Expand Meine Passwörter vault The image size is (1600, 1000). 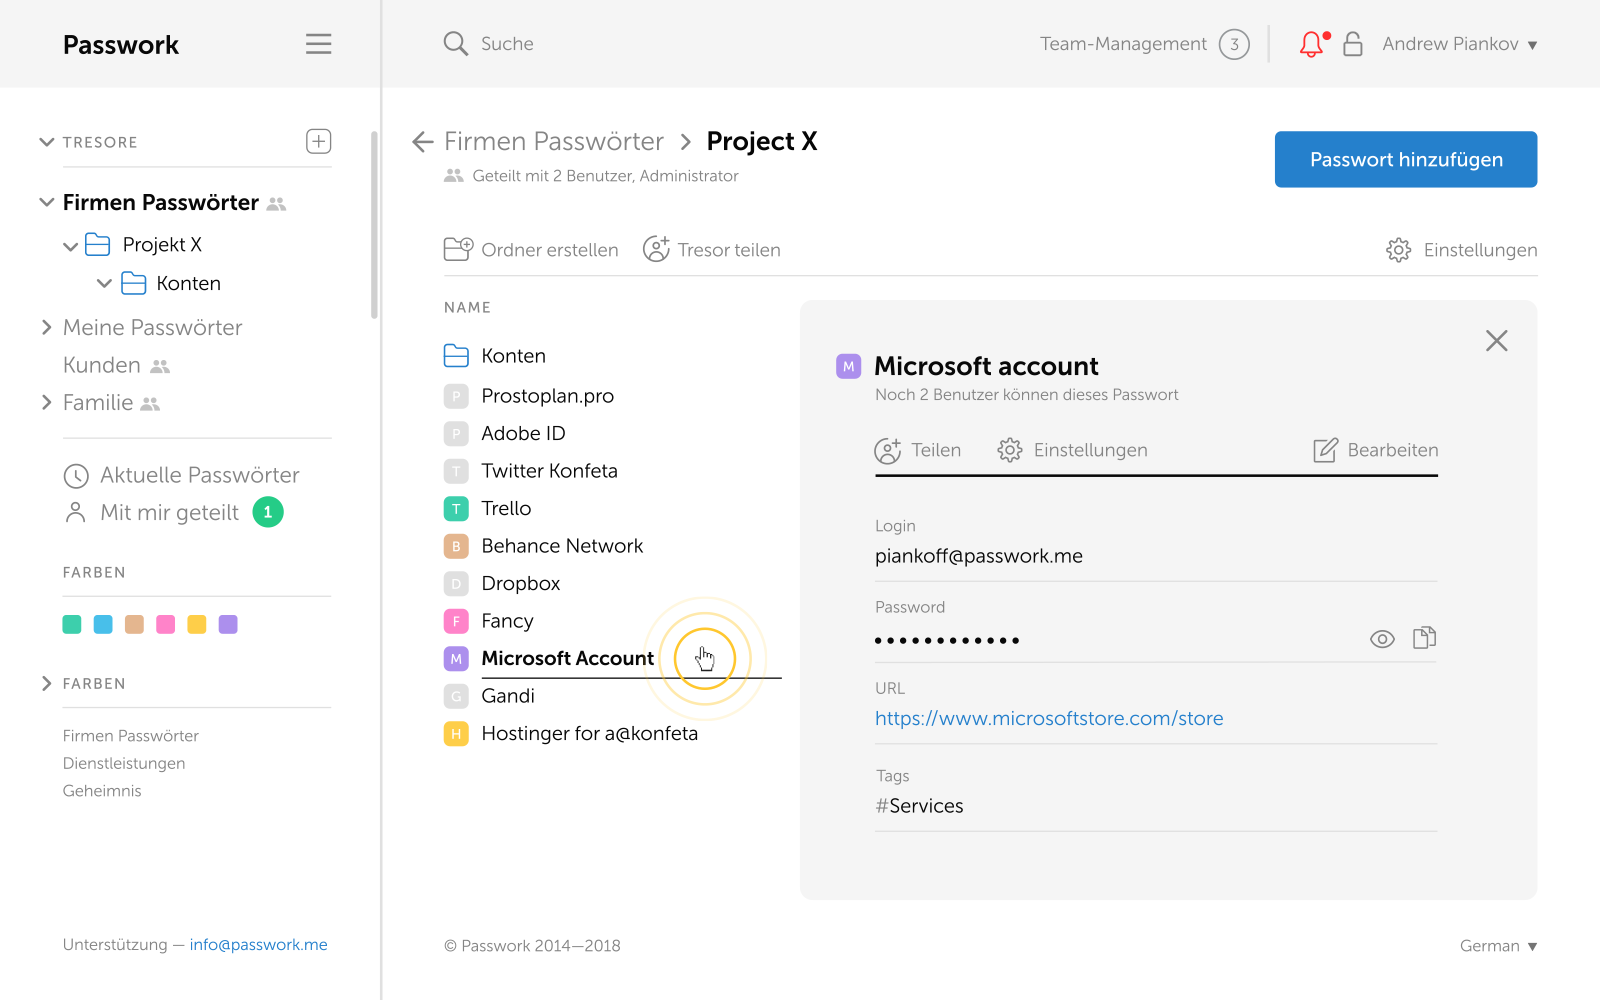(46, 327)
